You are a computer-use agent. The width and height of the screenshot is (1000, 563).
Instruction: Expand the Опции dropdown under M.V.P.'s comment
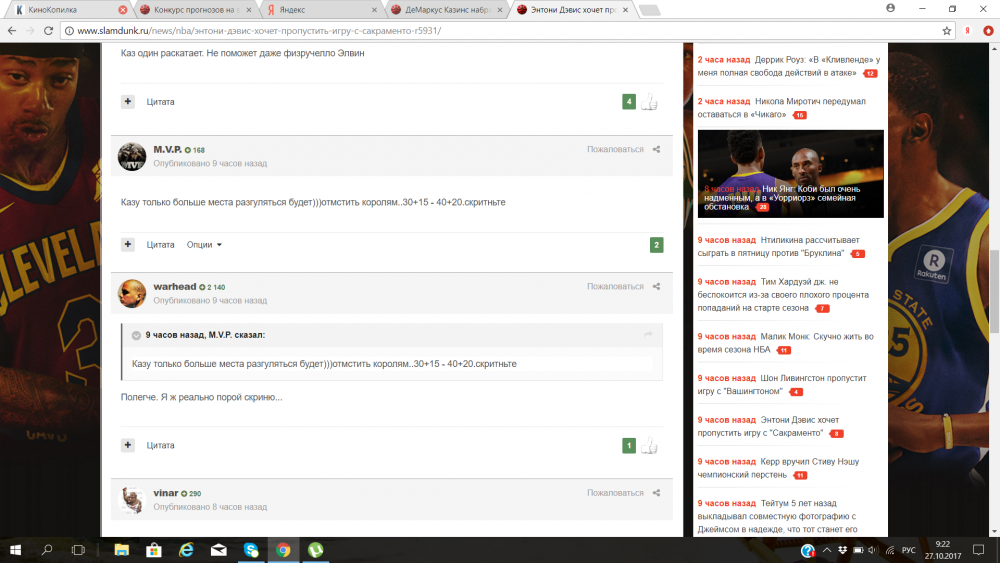pyautogui.click(x=204, y=245)
